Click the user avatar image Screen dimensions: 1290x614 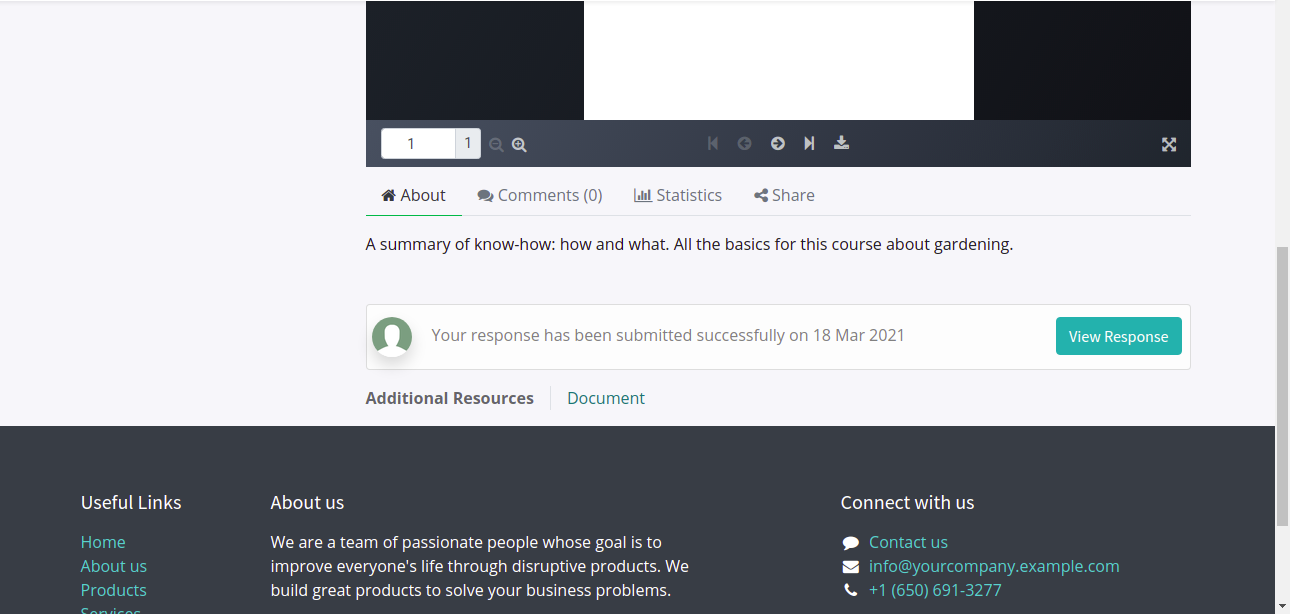[x=392, y=337]
